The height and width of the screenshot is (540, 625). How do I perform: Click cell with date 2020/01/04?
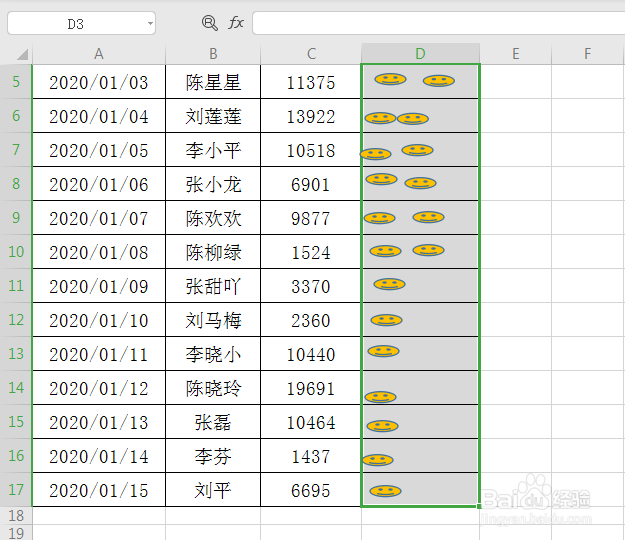pos(98,116)
